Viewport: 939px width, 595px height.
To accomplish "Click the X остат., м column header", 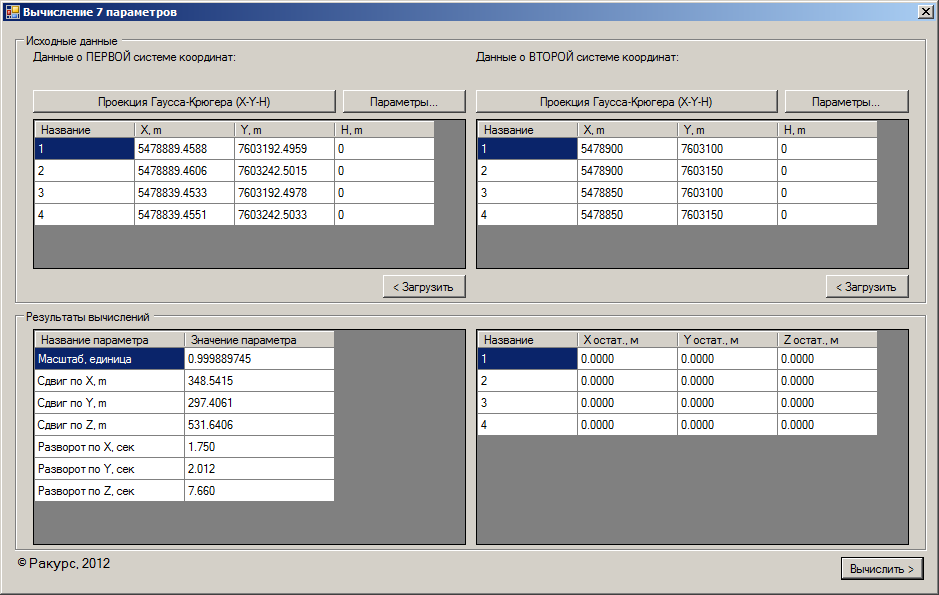I will point(627,340).
